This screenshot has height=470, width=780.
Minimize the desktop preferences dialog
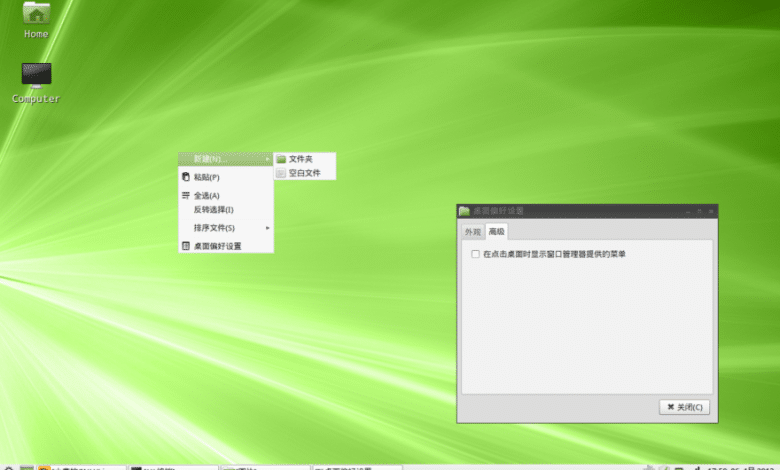(688, 211)
